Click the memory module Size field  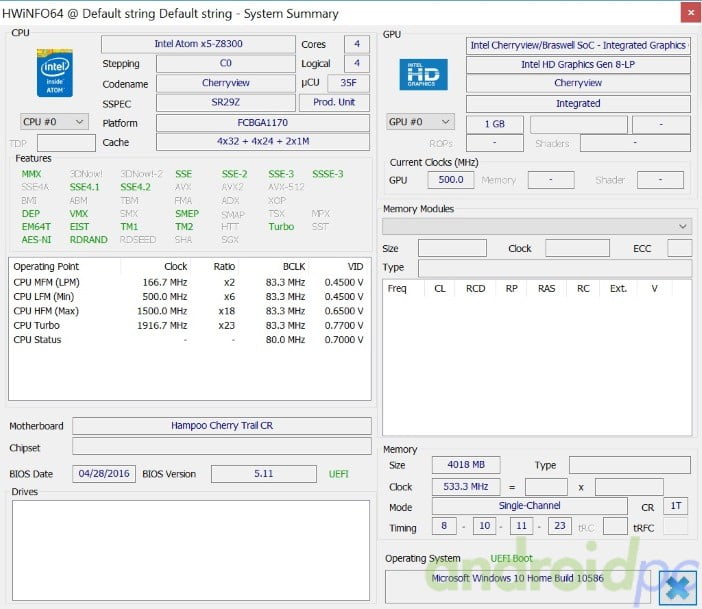(452, 248)
